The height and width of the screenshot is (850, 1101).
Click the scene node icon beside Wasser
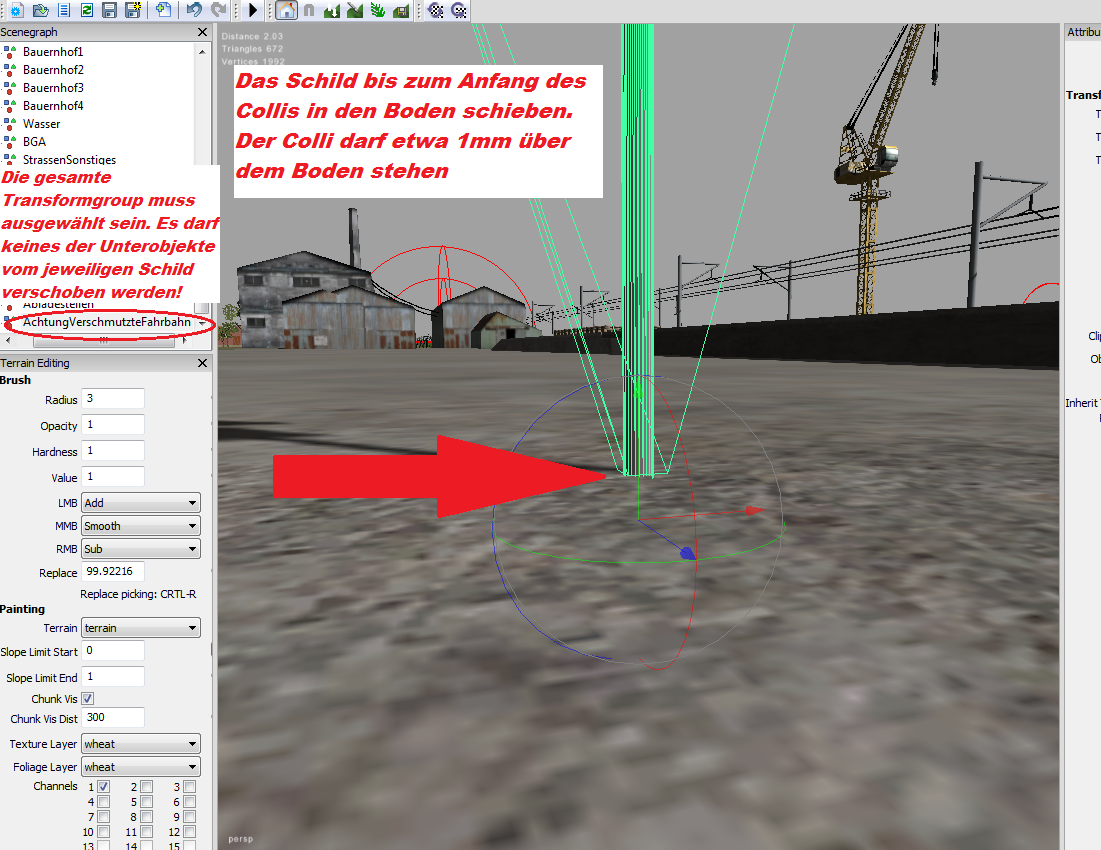(x=10, y=124)
